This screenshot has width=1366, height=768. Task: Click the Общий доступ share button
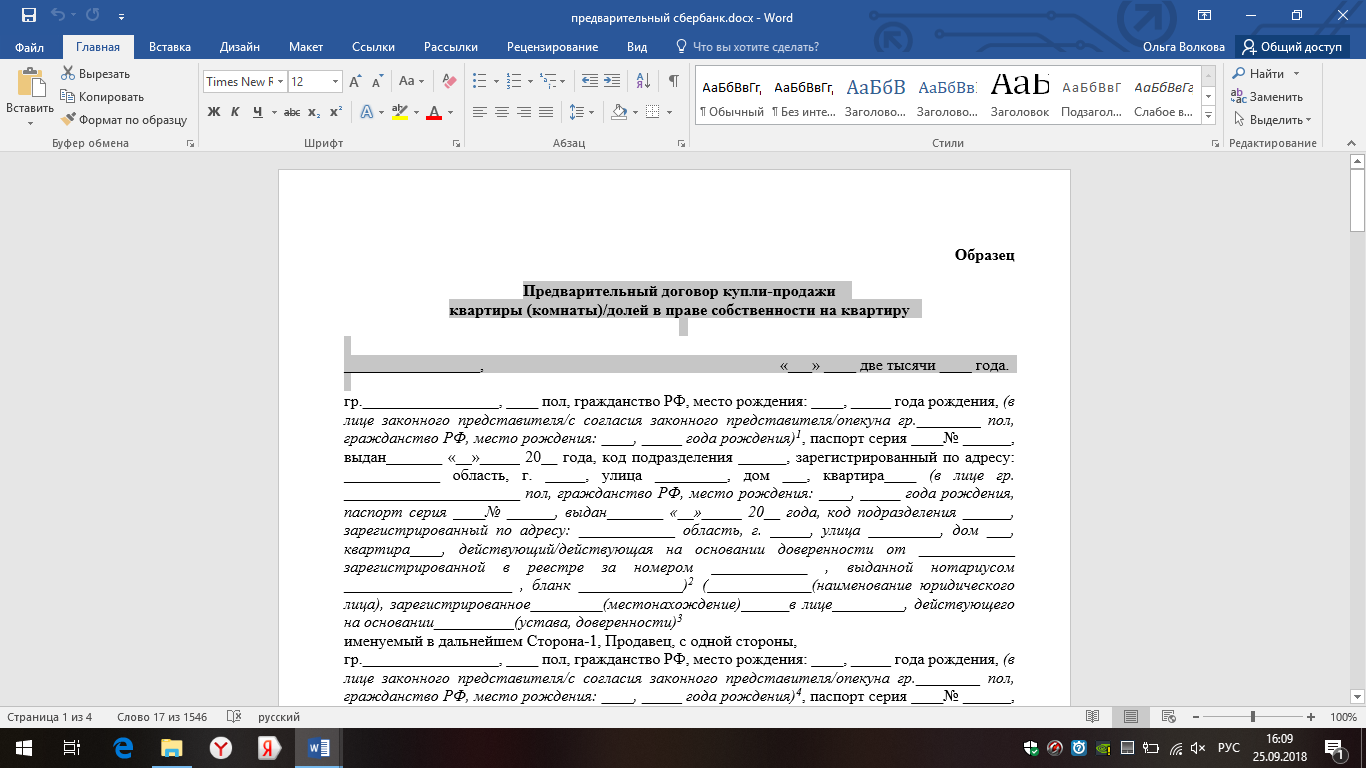pos(1292,47)
